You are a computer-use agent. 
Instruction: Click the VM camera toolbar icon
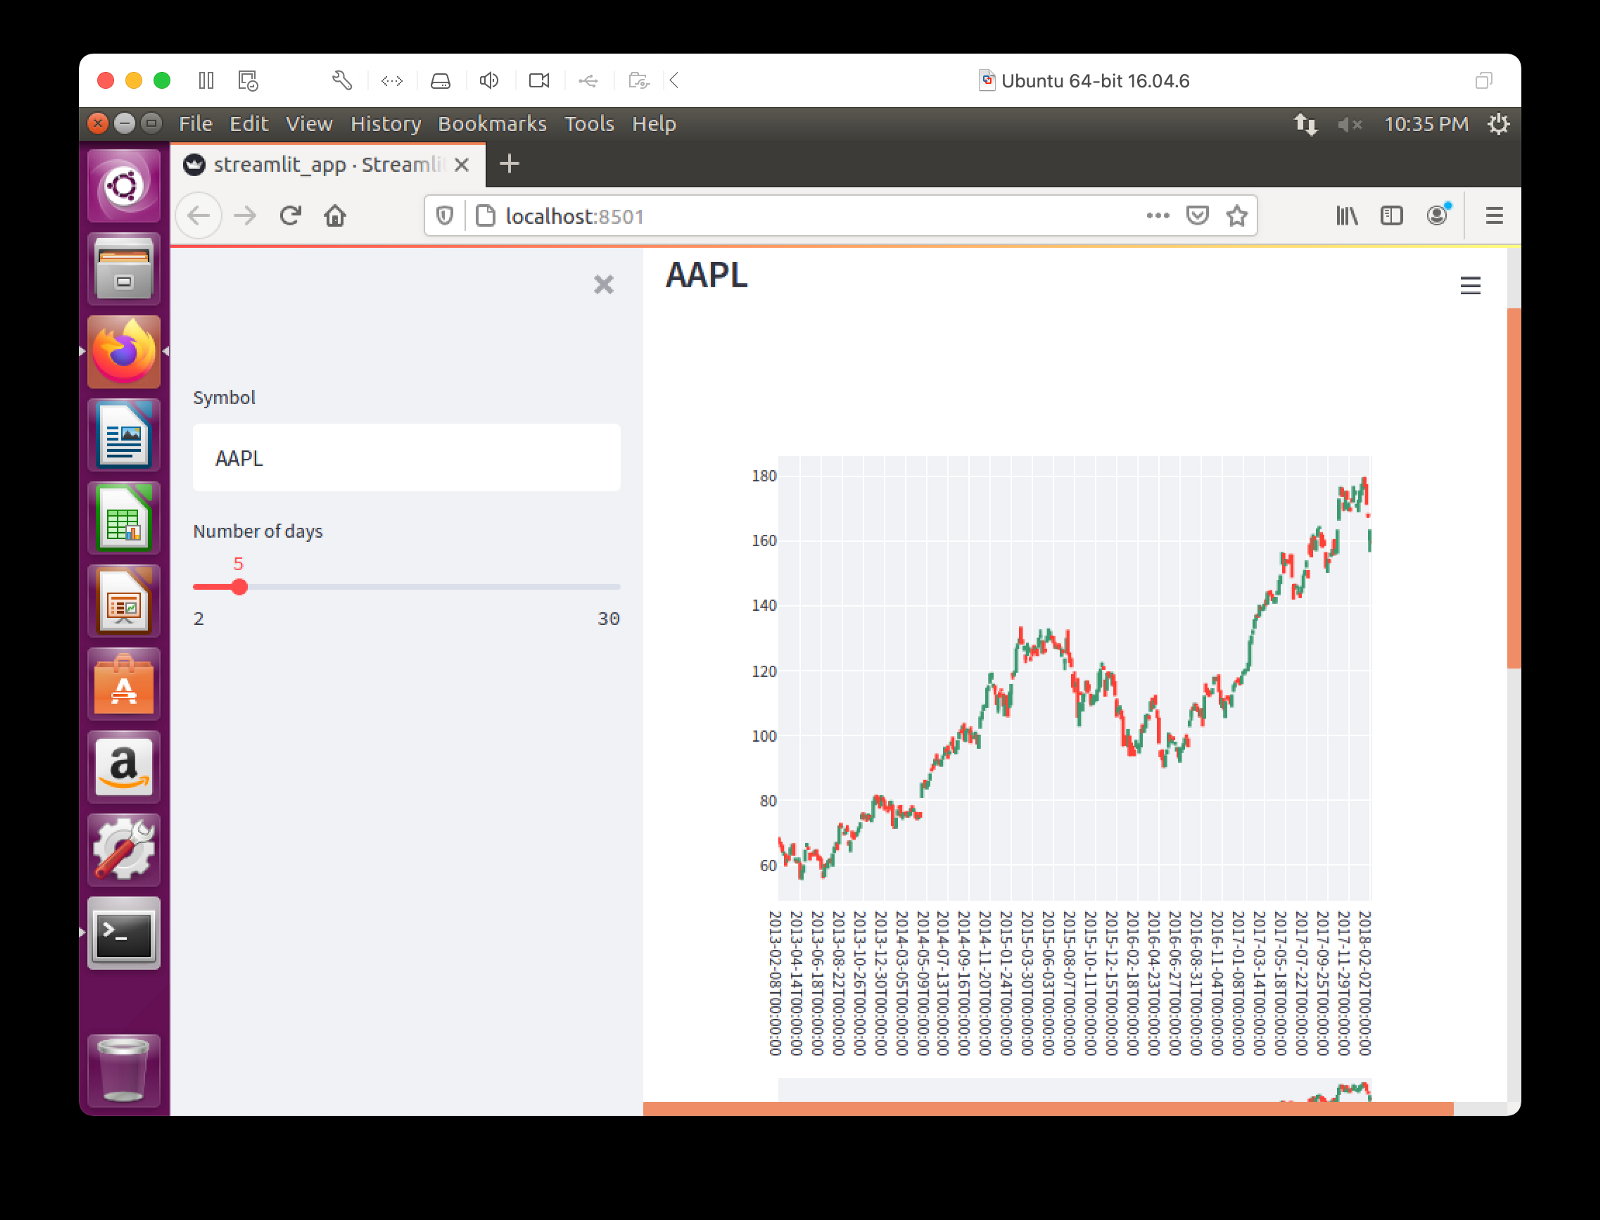[539, 80]
